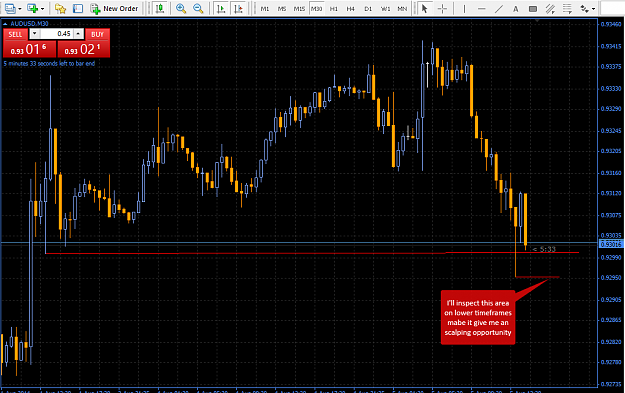This screenshot has height=393, width=625.
Task: Collapse the one-click trading panel triangle
Action: click(5, 24)
